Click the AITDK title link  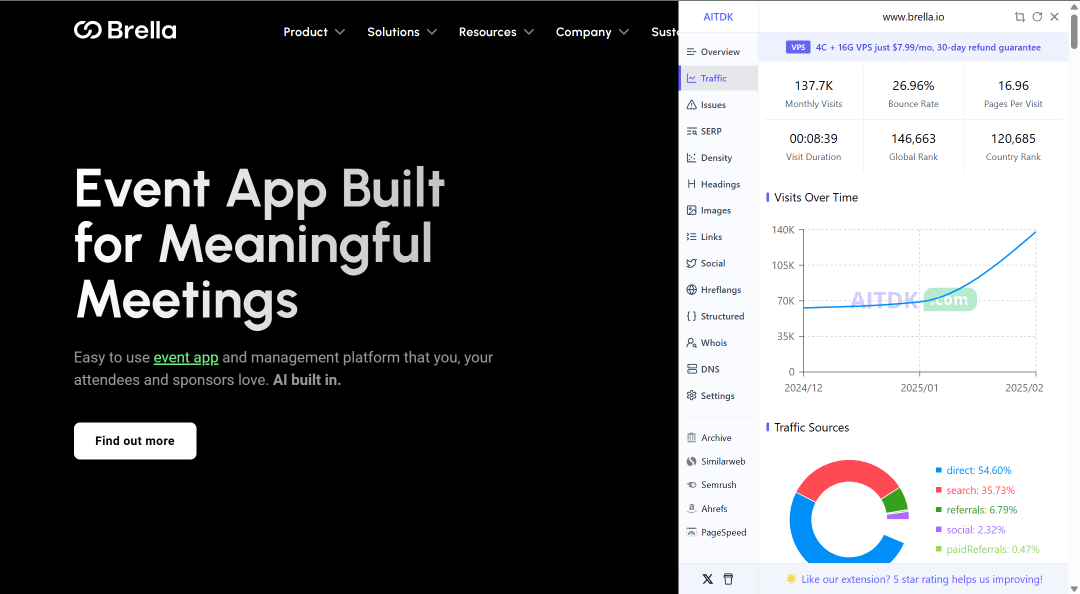[718, 17]
